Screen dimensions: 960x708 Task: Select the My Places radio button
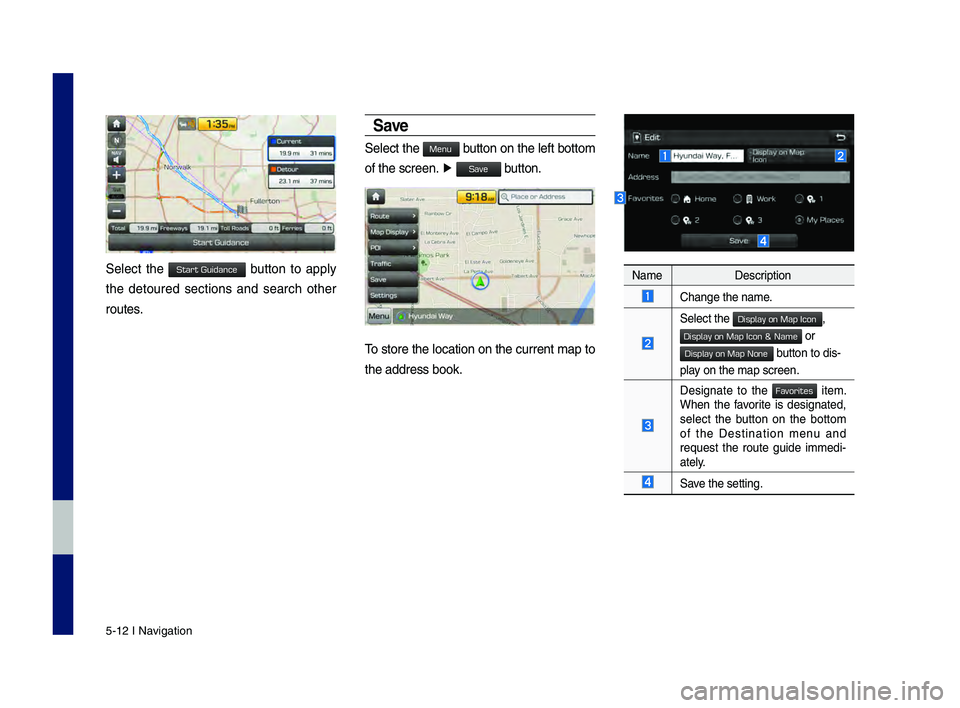(x=800, y=220)
